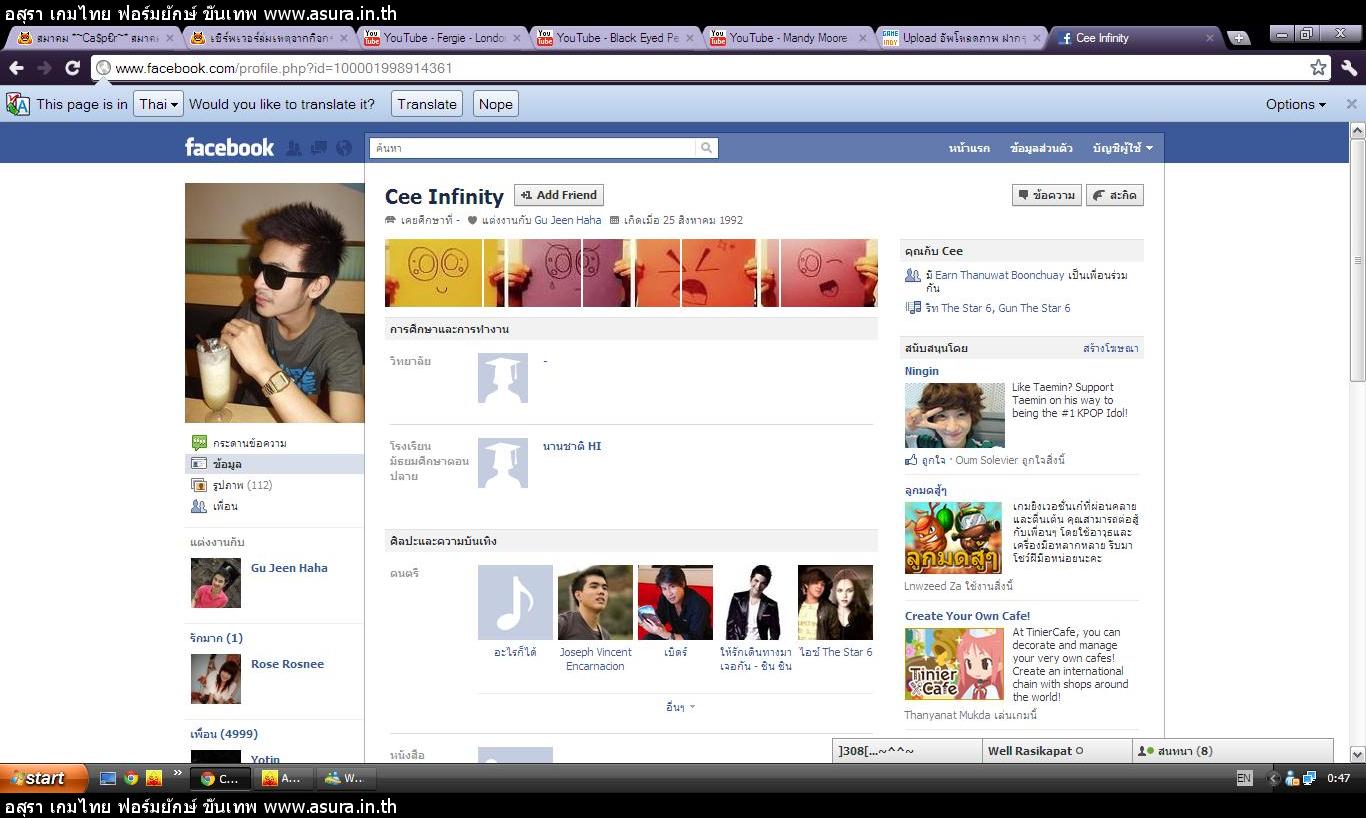Open the Chrome taskbar window button
This screenshot has width=1366, height=818.
220,778
